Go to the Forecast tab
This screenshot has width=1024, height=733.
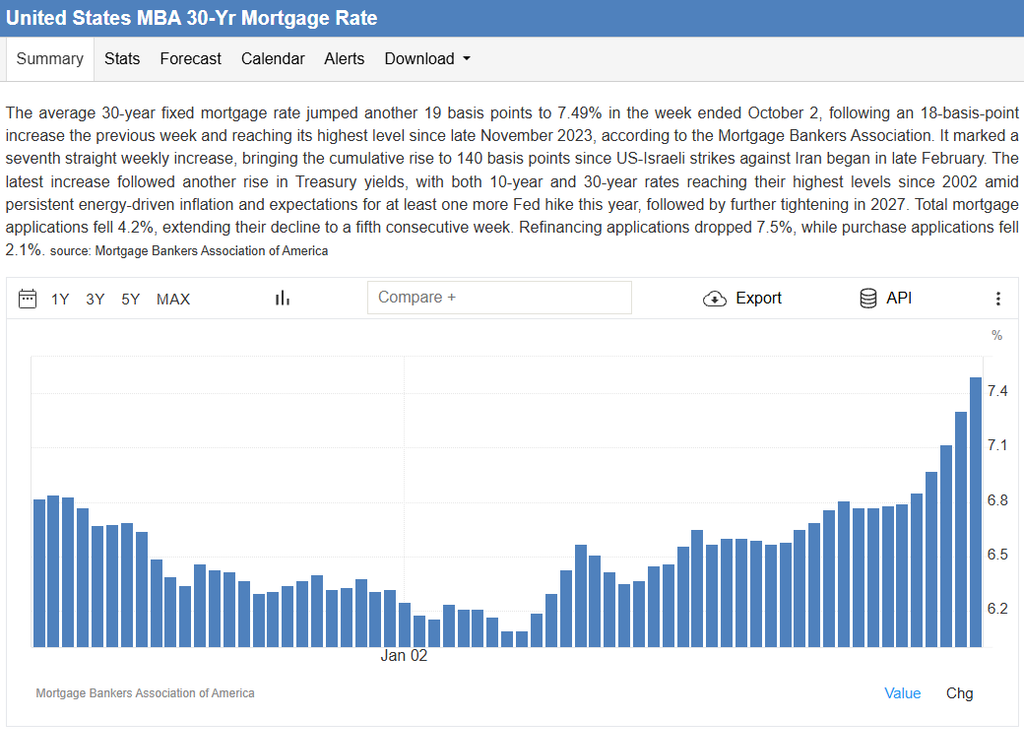click(191, 59)
